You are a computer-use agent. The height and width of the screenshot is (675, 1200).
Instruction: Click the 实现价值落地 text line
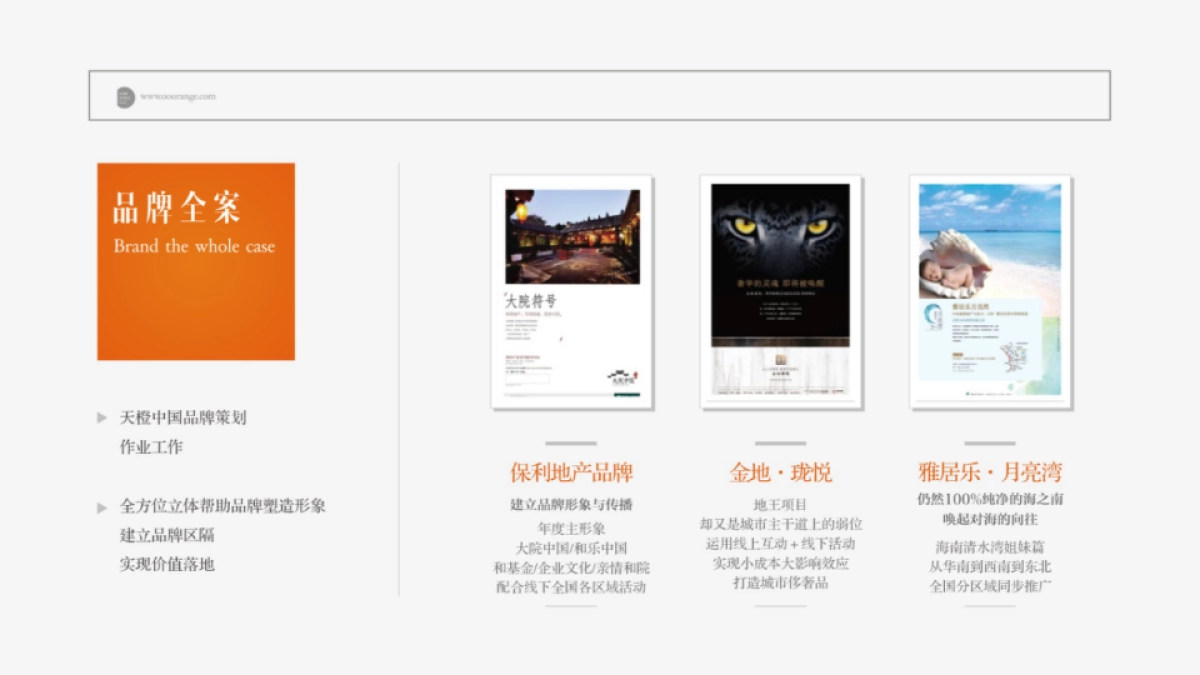tap(167, 564)
